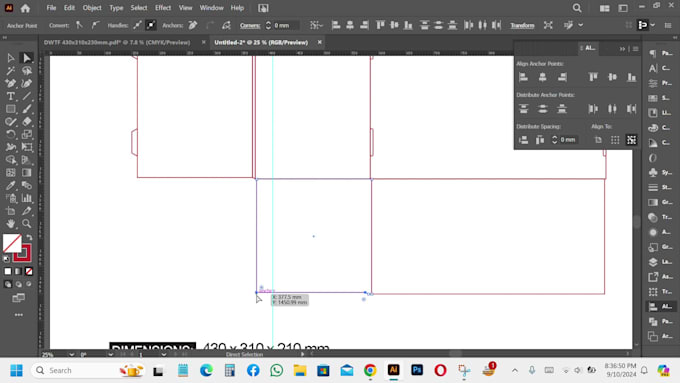Select the Artboard tool
The width and height of the screenshot is (680, 383).
(x=11, y=211)
